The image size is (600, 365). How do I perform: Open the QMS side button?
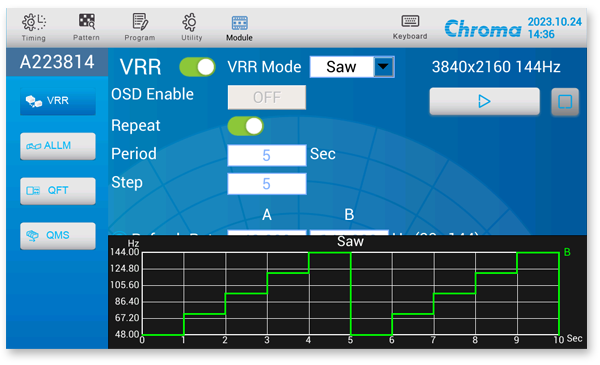(x=58, y=235)
